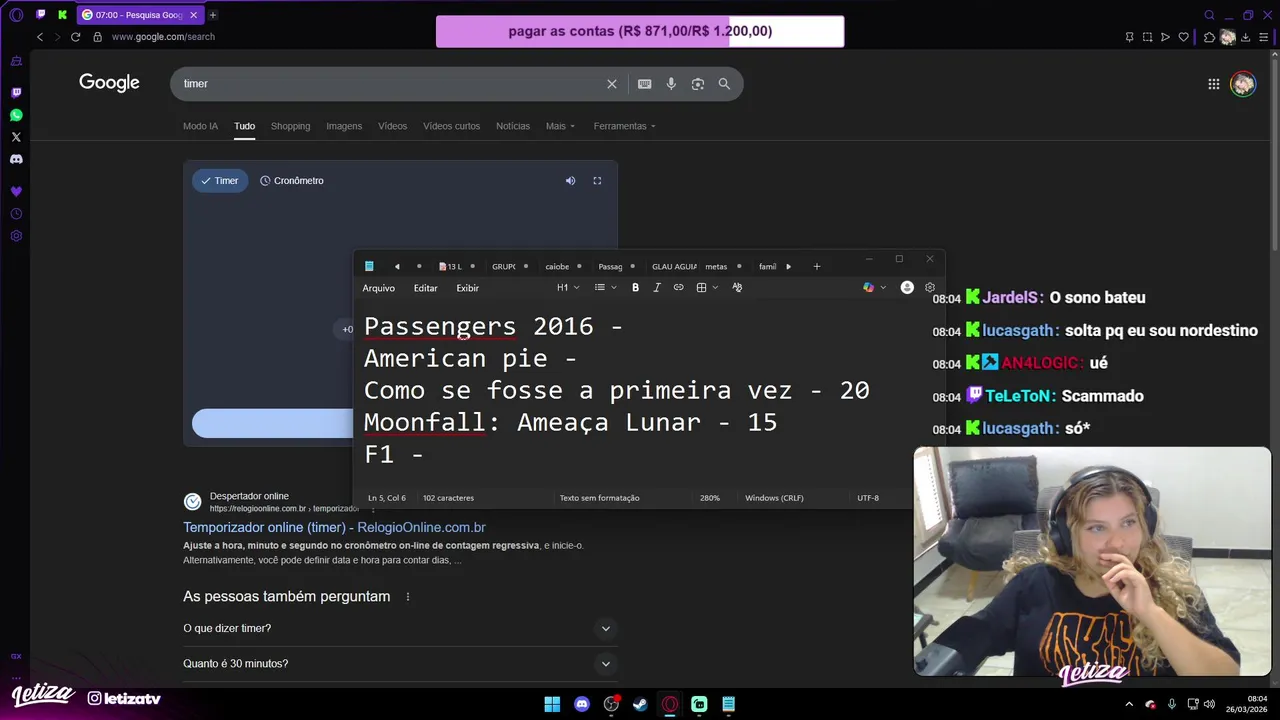Open options for As pessoas também perguntam
This screenshot has height=720, width=1280.
(408, 597)
